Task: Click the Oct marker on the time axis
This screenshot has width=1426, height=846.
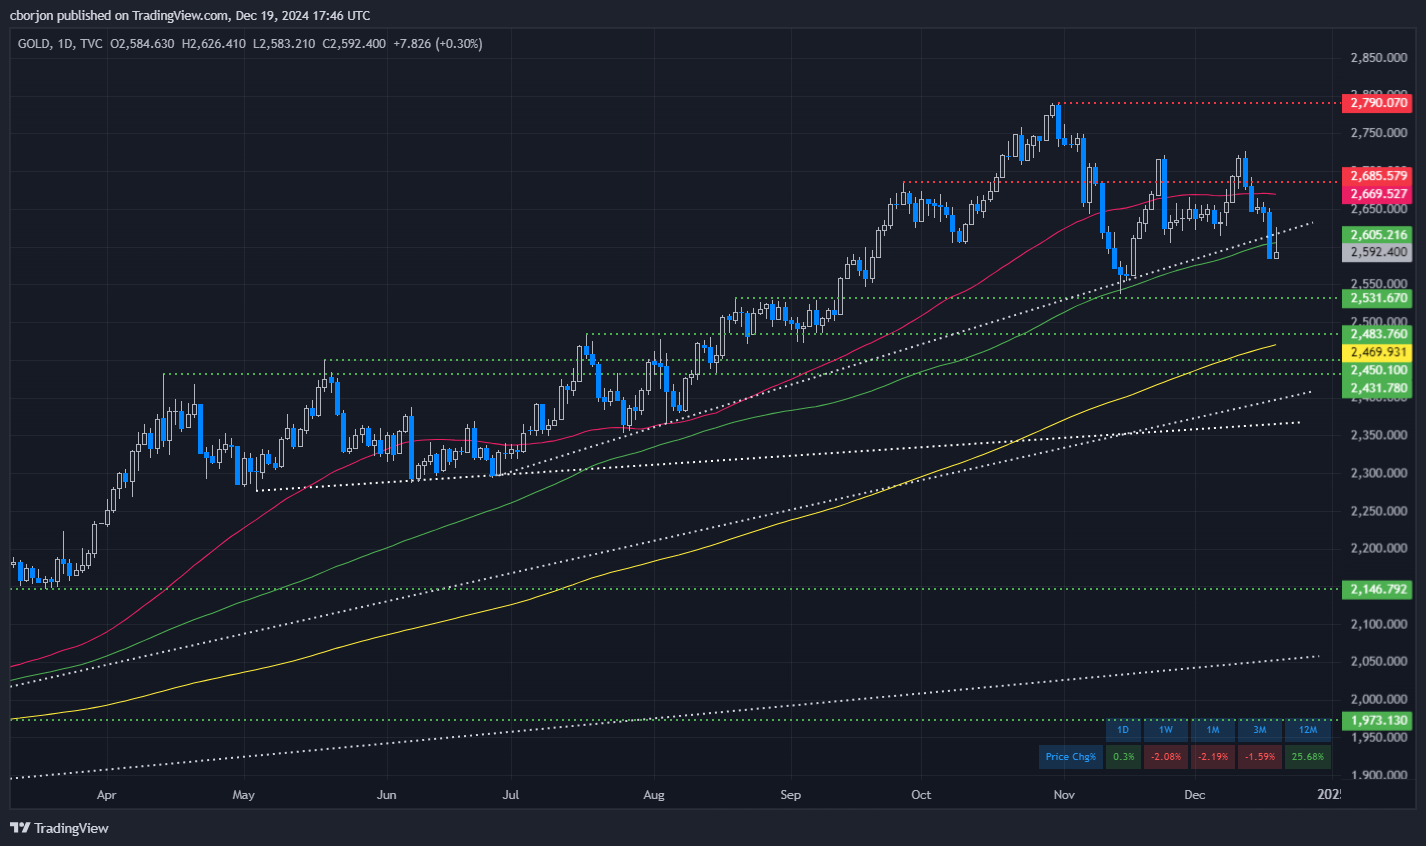Action: click(x=921, y=795)
